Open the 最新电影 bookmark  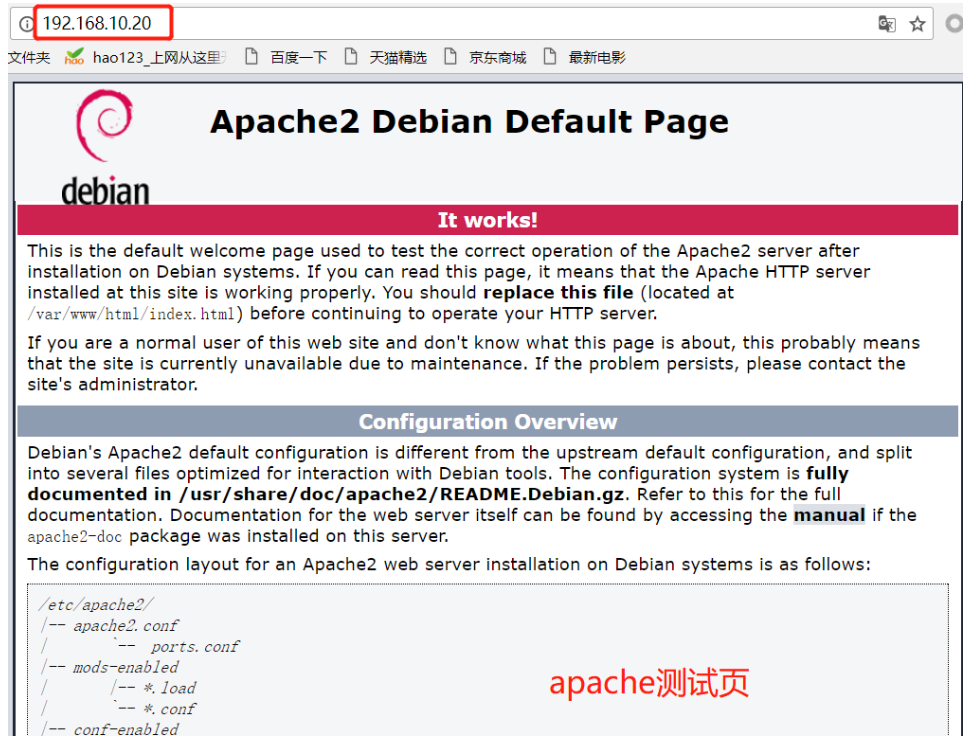597,58
